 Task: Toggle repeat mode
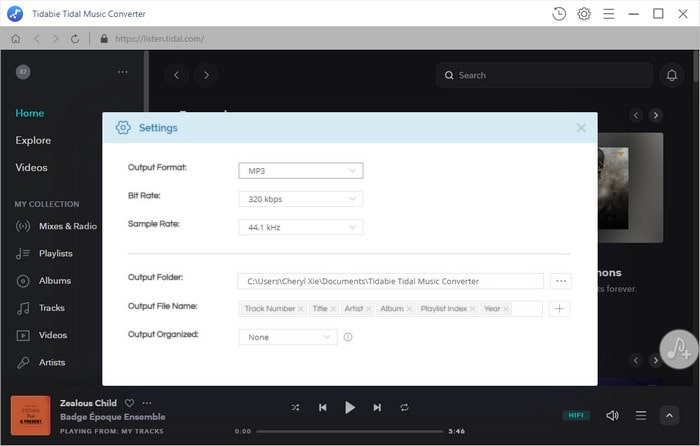click(x=404, y=408)
